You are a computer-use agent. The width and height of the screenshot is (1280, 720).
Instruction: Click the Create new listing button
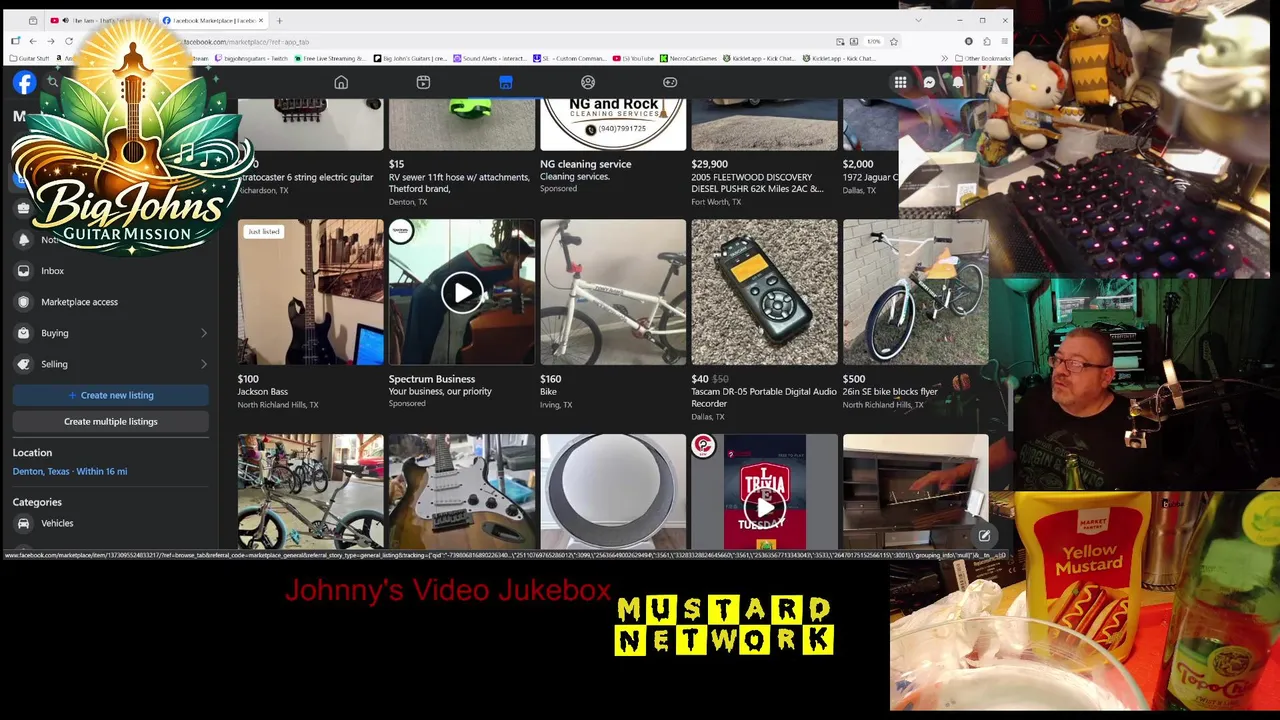point(111,395)
